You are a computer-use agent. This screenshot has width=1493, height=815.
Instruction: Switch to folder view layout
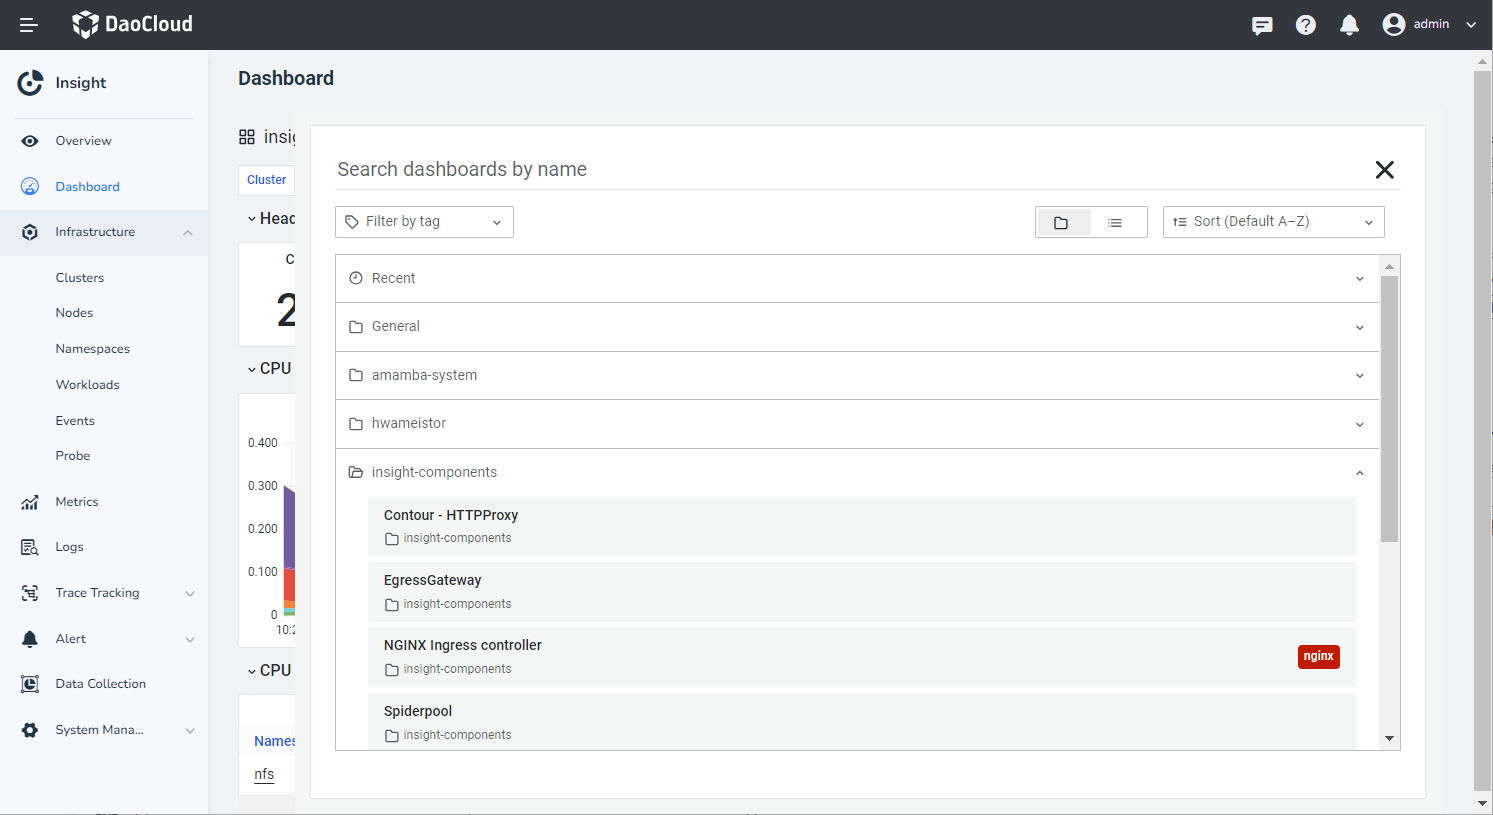(x=1062, y=222)
